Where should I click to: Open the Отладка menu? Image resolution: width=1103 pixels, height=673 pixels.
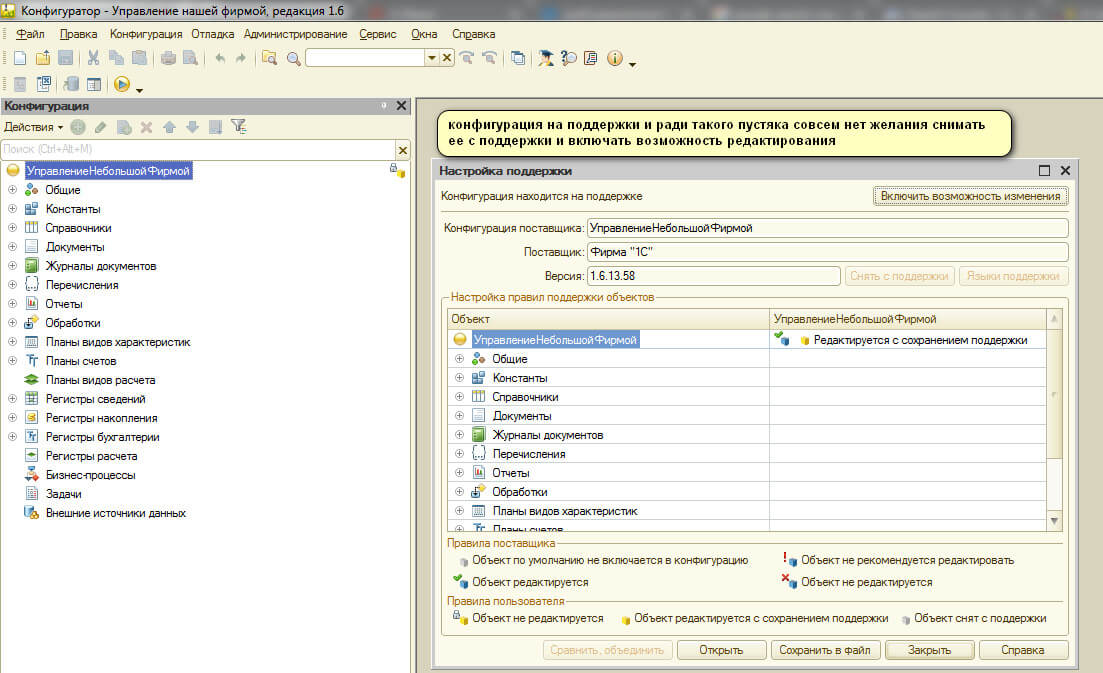[x=213, y=34]
